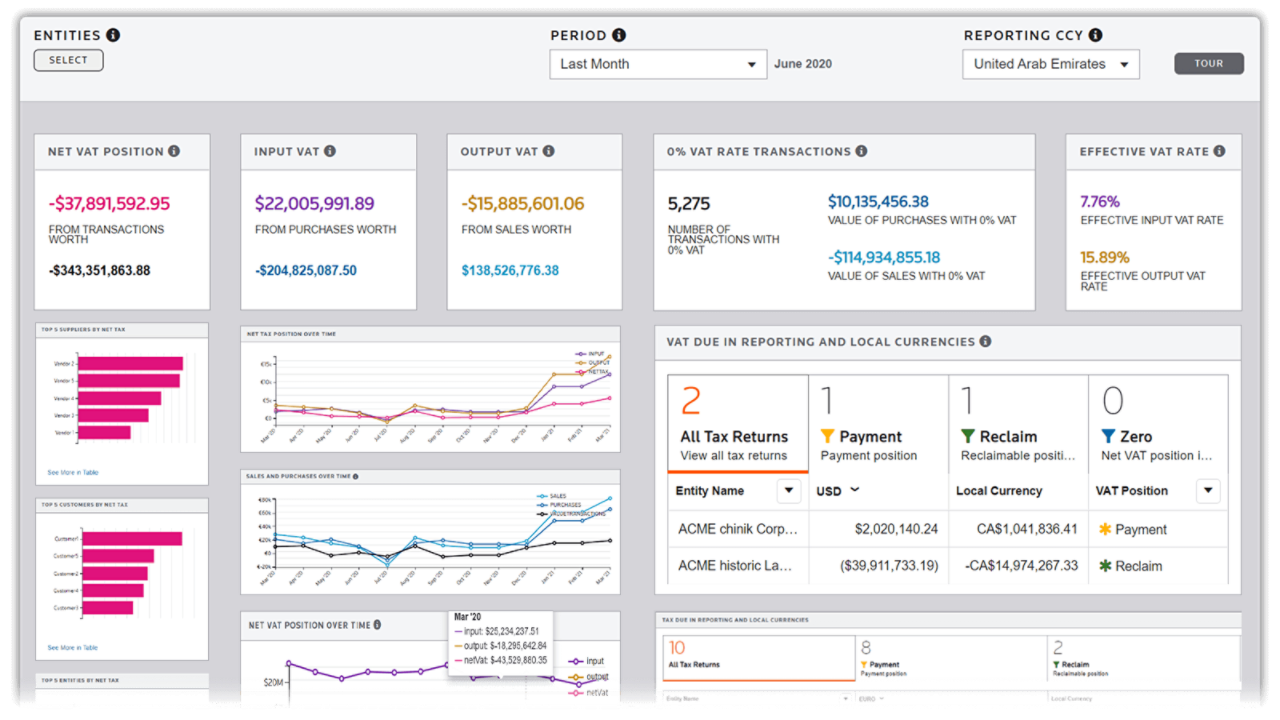
Task: Start the dashboard Tour
Action: (1208, 63)
